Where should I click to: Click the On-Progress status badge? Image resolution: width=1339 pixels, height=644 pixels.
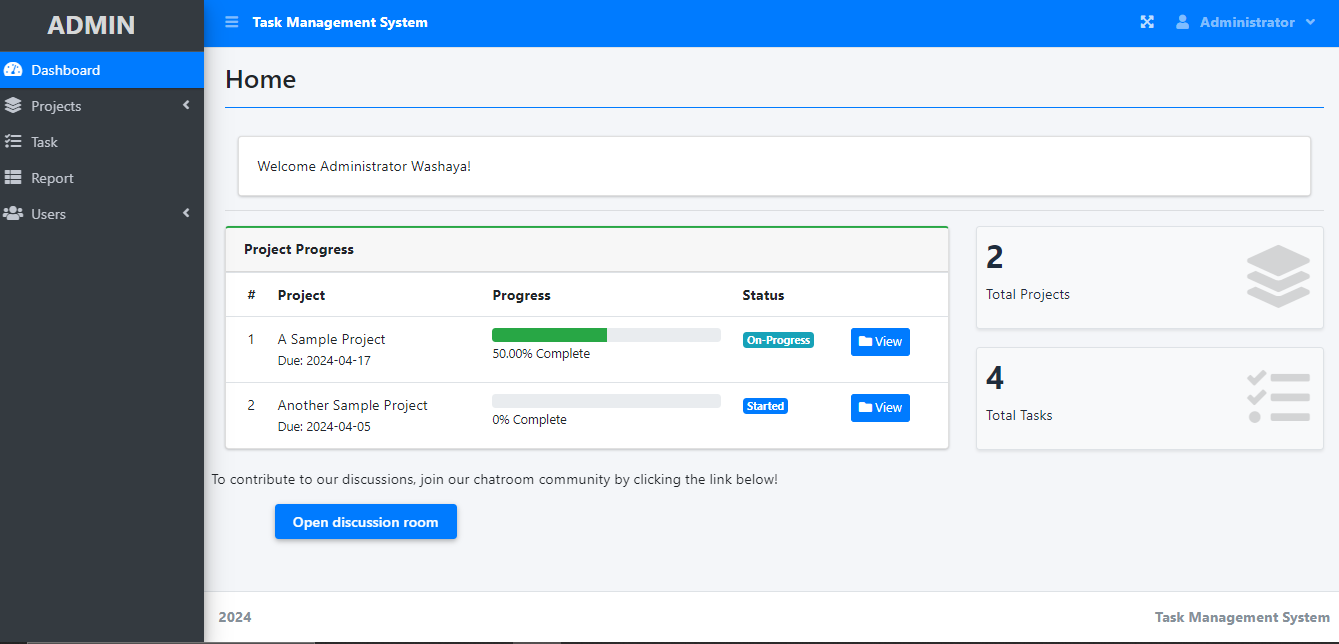point(778,340)
